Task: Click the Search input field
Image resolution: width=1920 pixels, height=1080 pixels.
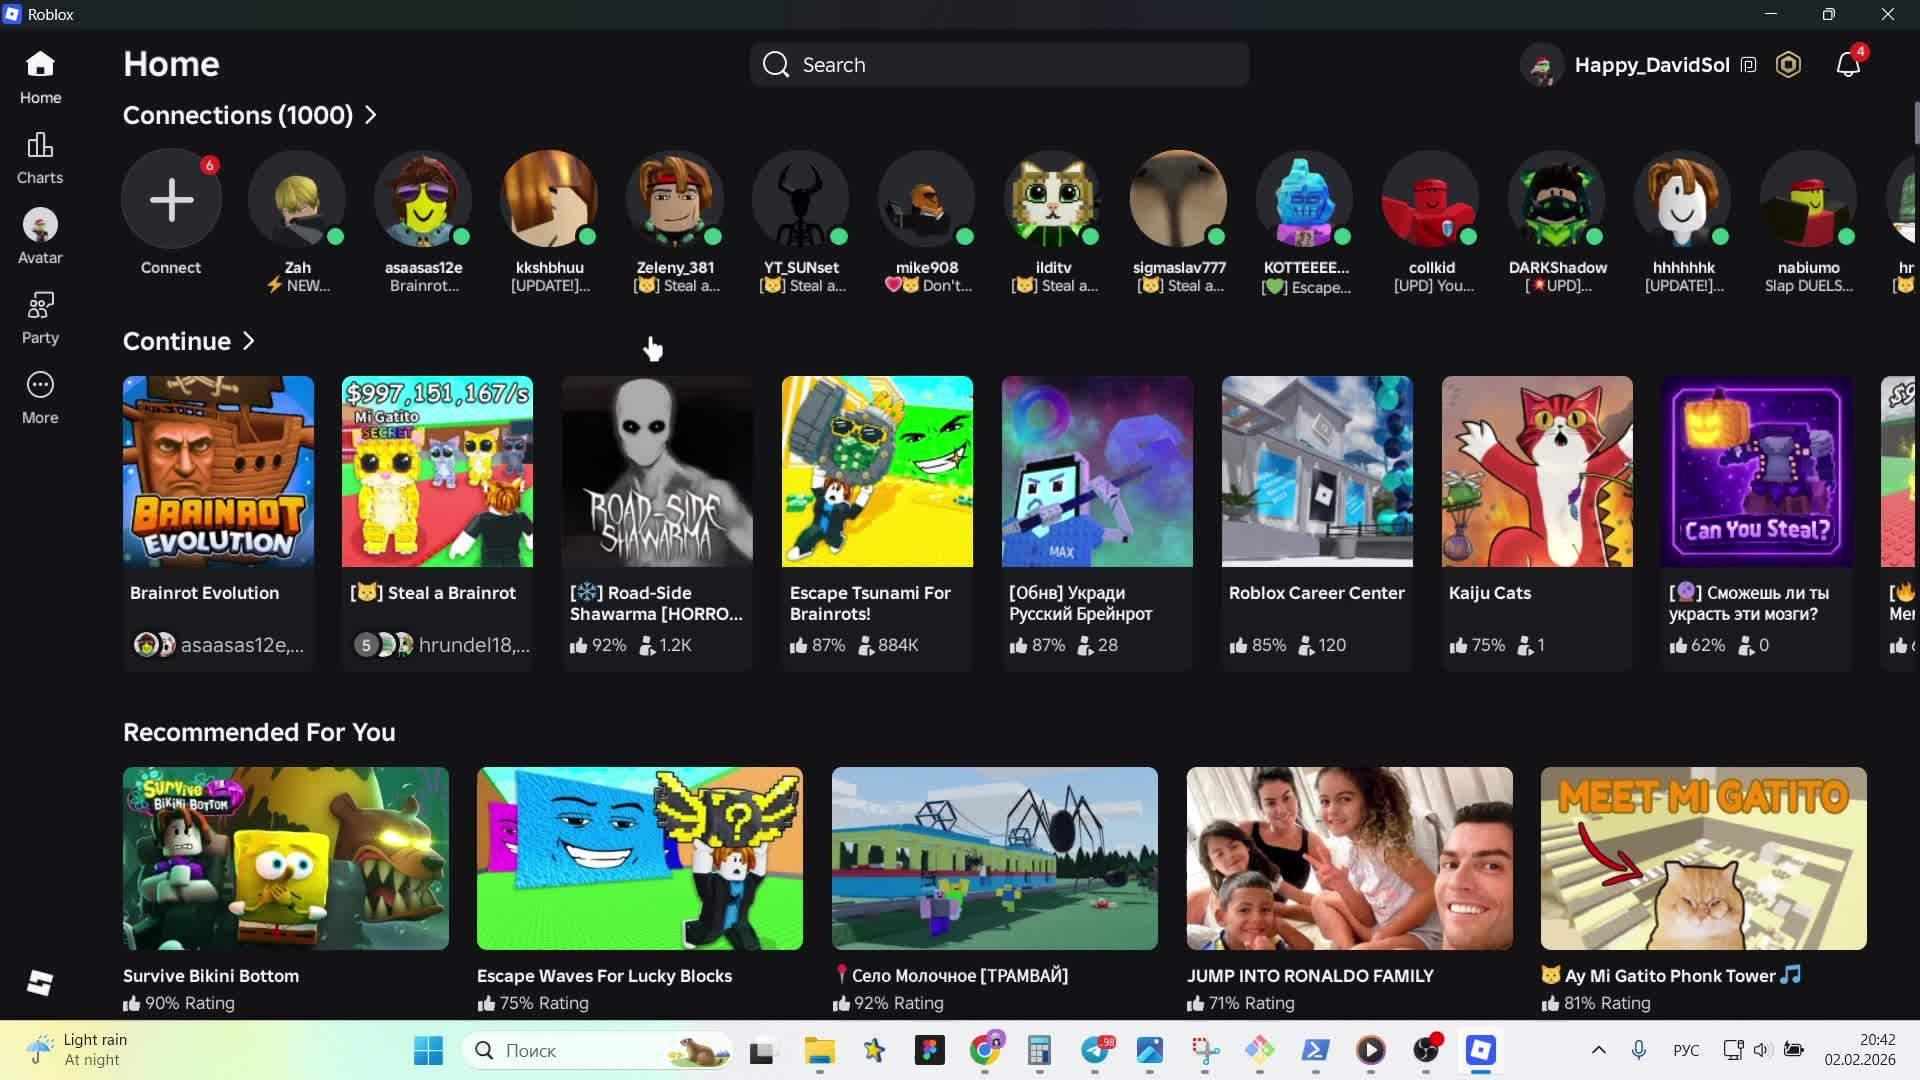Action: pyautogui.click(x=1000, y=65)
